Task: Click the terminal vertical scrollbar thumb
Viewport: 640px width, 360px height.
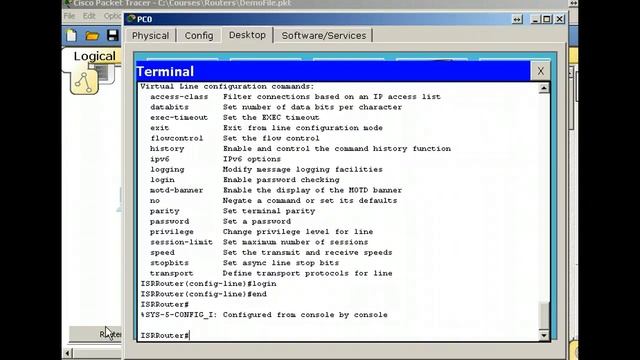Action: click(544, 315)
